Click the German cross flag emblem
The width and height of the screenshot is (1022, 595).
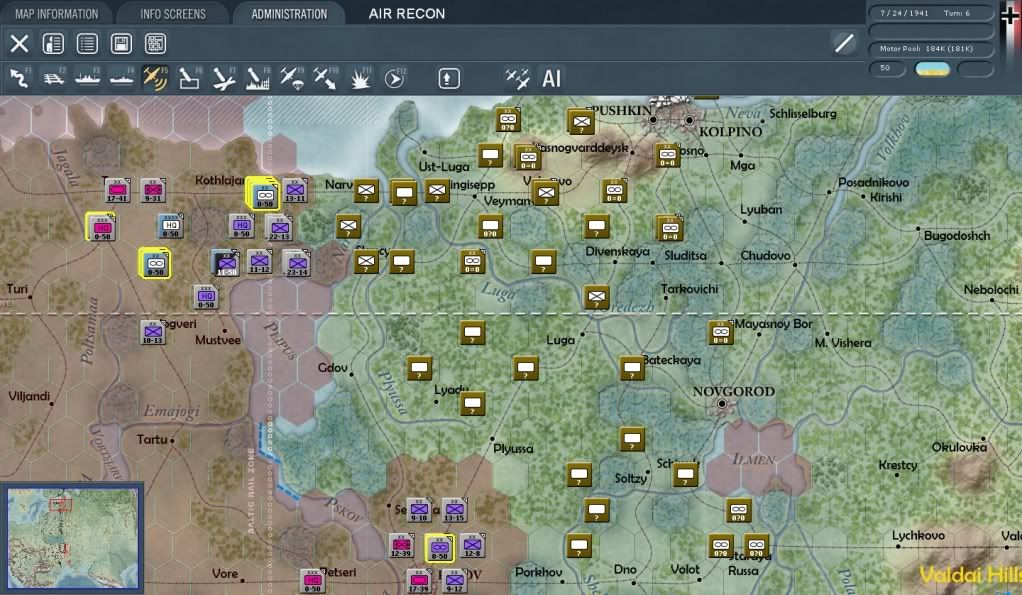coord(1009,16)
